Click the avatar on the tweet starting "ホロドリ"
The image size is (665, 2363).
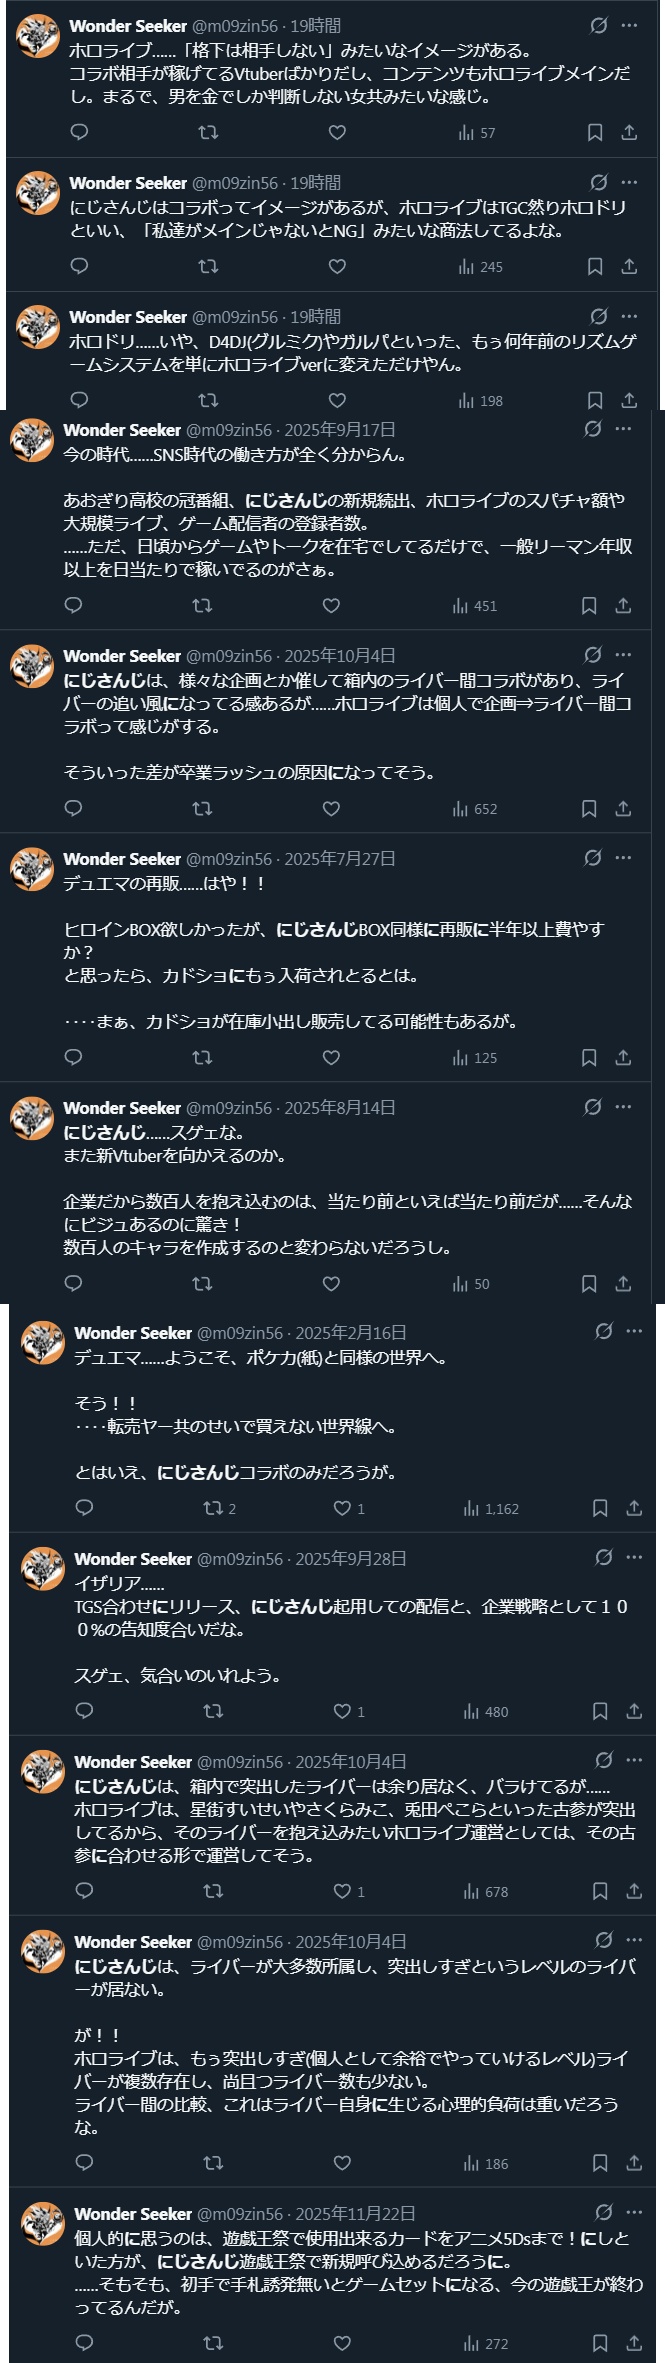[39, 326]
